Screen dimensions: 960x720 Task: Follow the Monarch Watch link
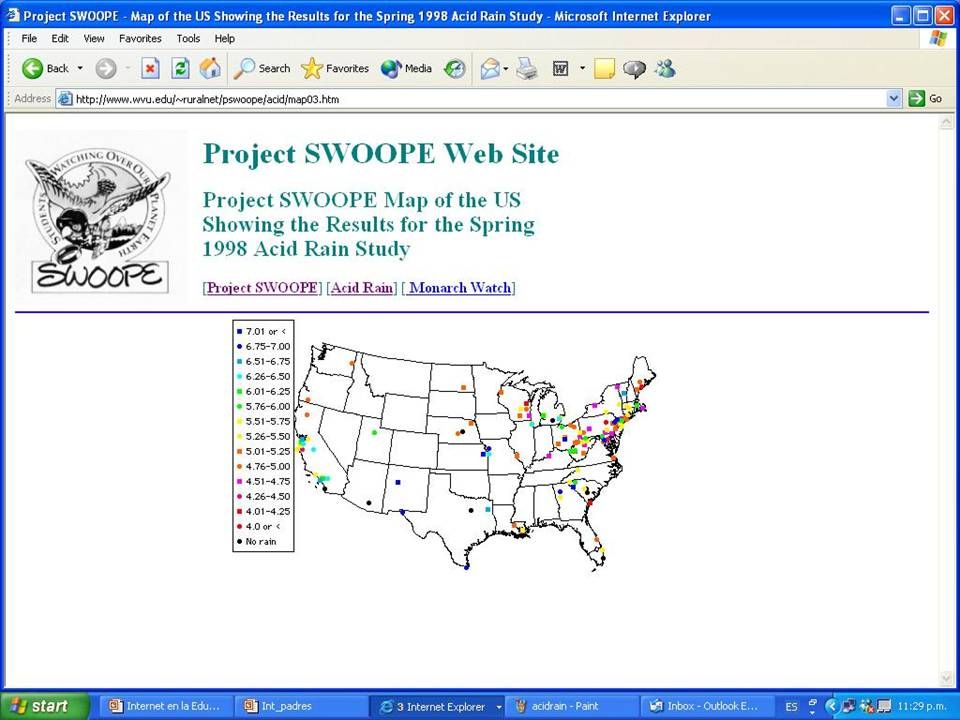(460, 288)
